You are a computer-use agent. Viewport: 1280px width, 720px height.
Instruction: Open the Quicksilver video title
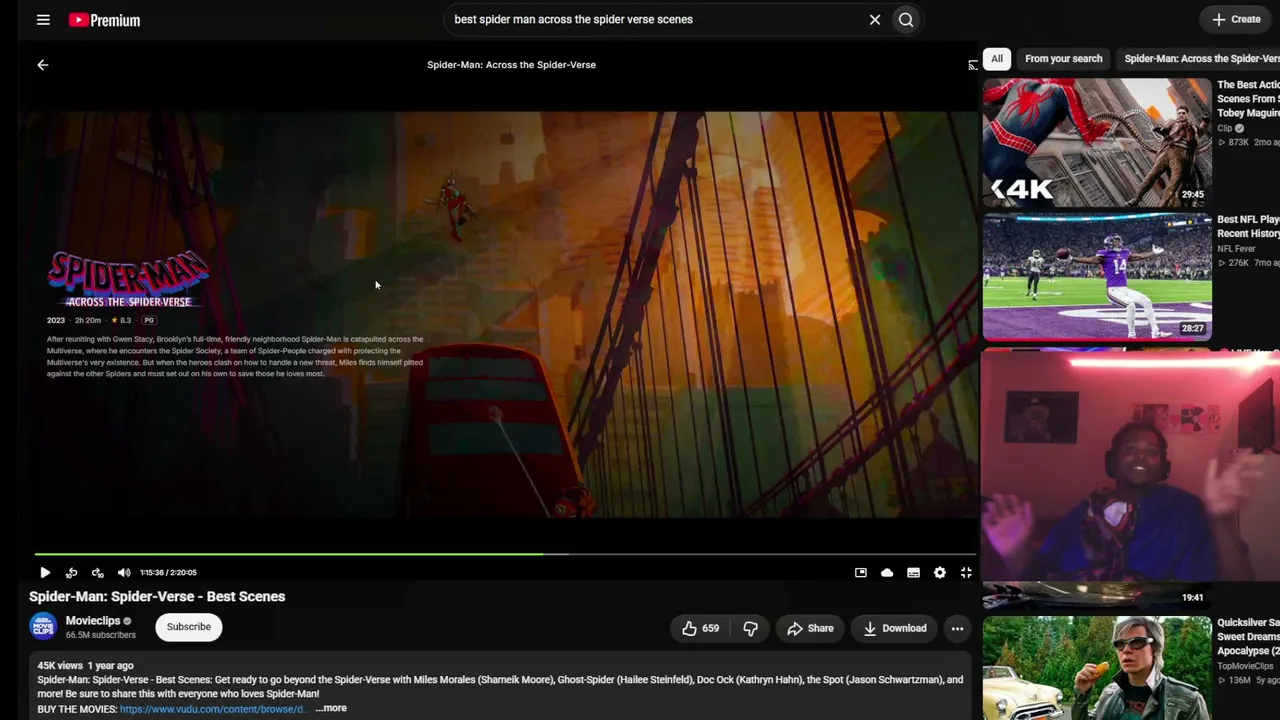(x=1248, y=636)
